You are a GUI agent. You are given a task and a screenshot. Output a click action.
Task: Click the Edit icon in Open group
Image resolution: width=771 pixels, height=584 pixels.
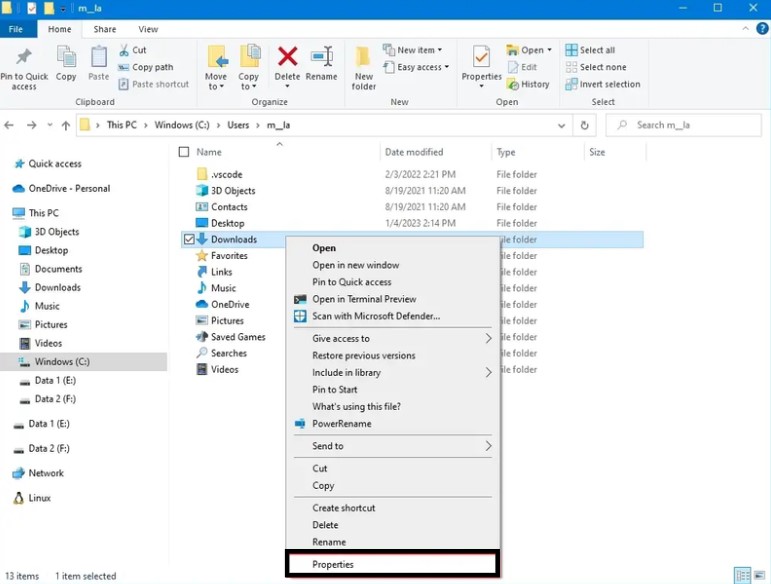pos(513,67)
